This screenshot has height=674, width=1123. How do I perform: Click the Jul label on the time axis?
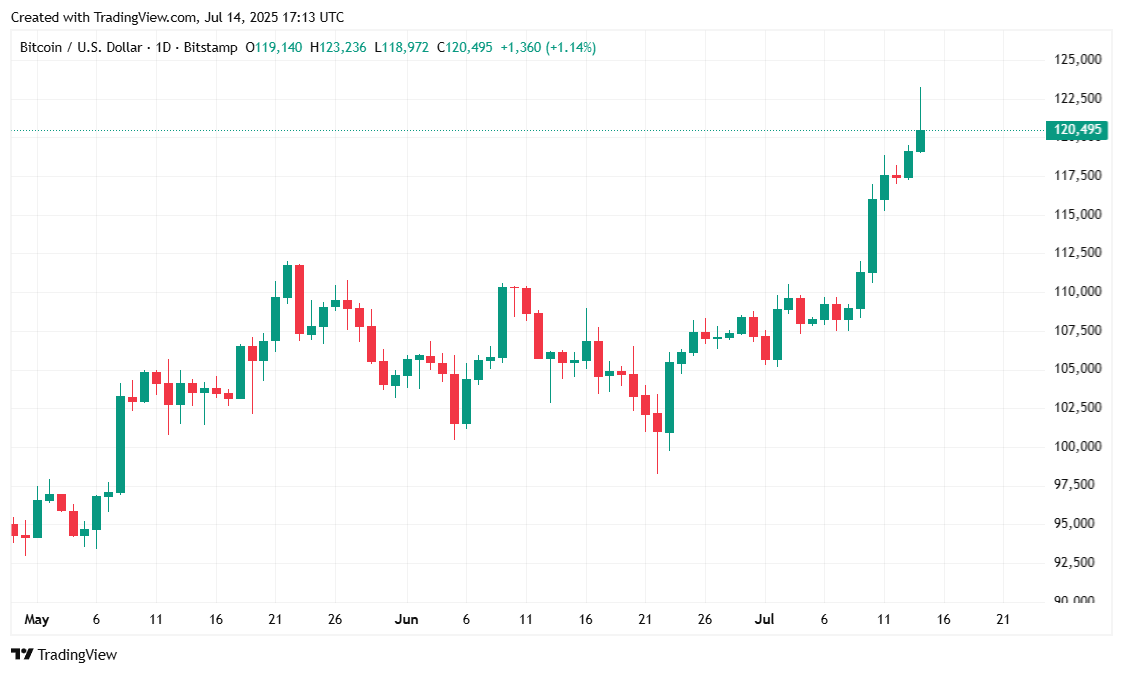point(764,620)
